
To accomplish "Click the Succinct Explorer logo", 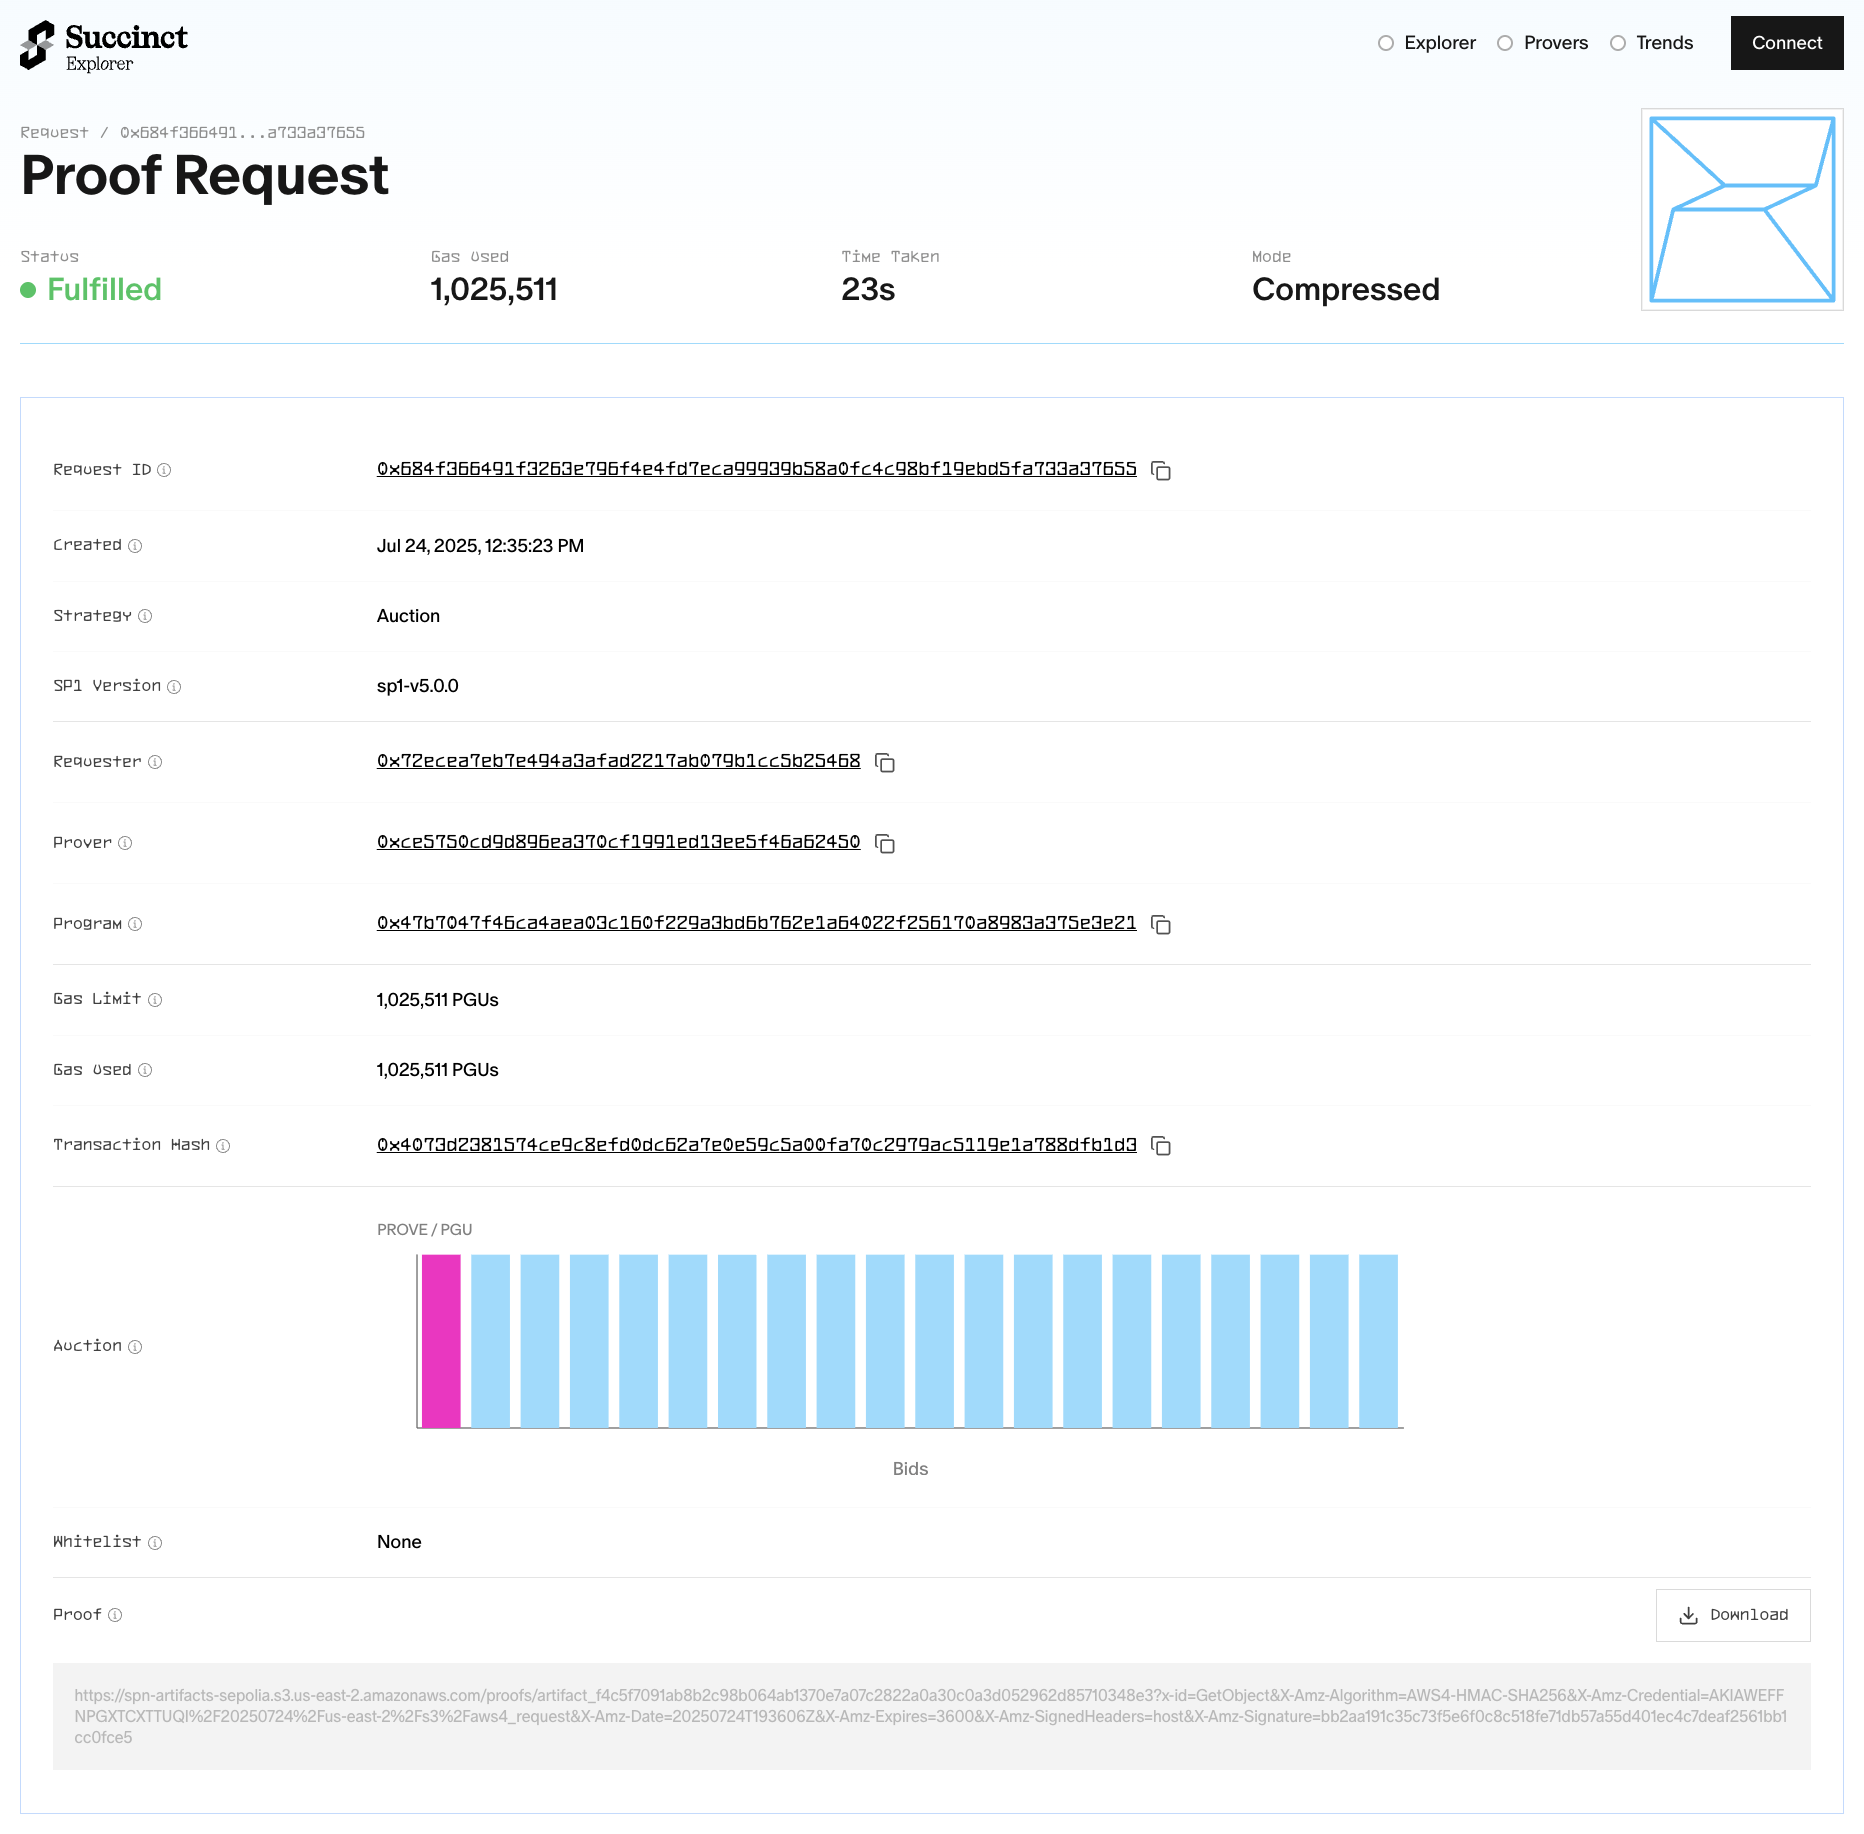I will (104, 46).
